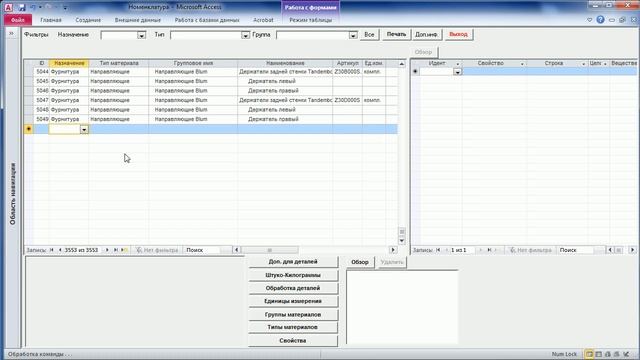Open Работа с базами данных tab

207,20
